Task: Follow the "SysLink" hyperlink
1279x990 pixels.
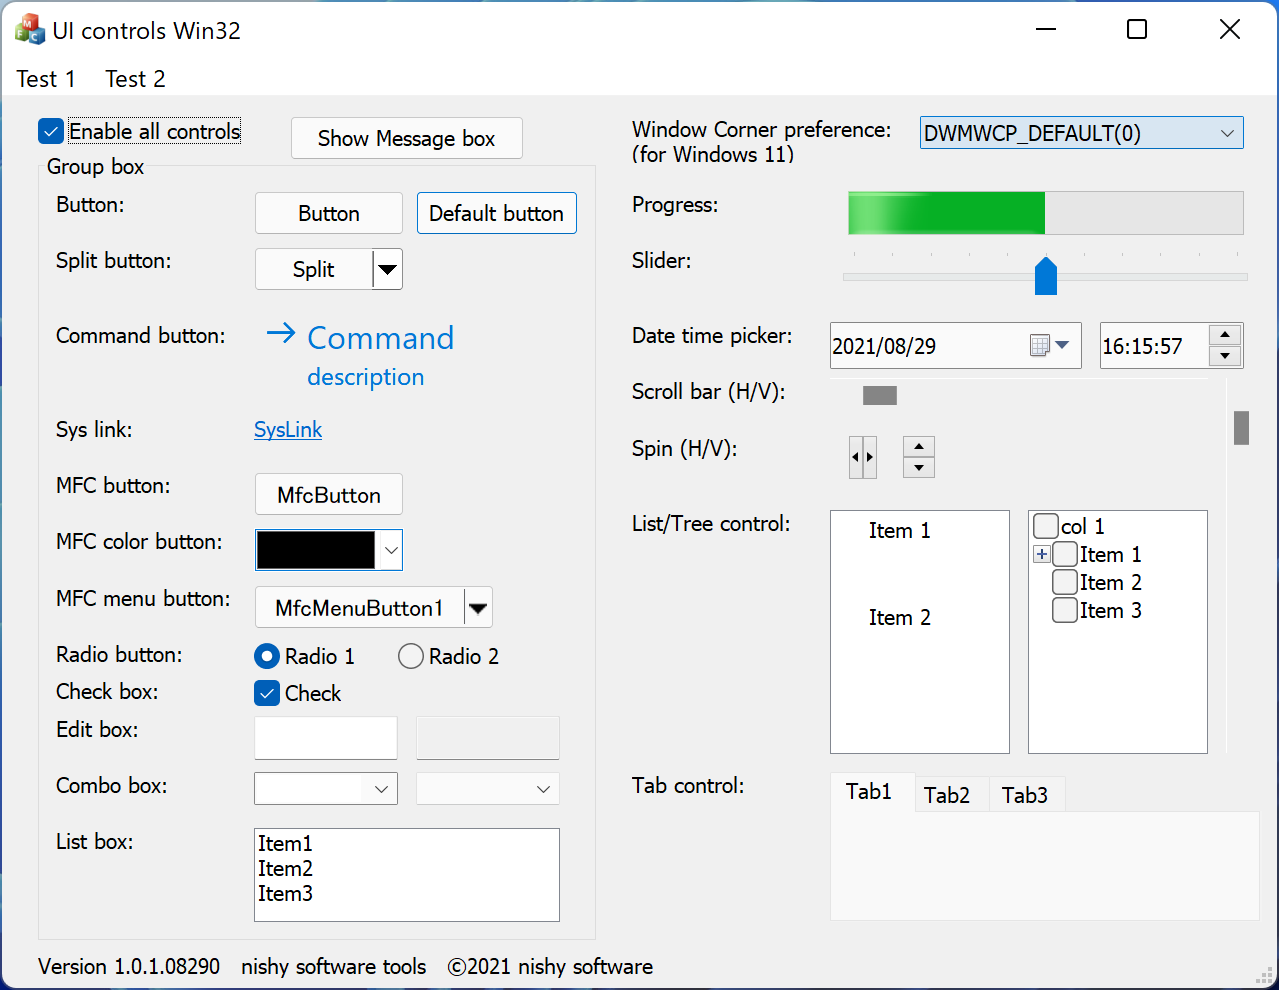Action: [287, 429]
